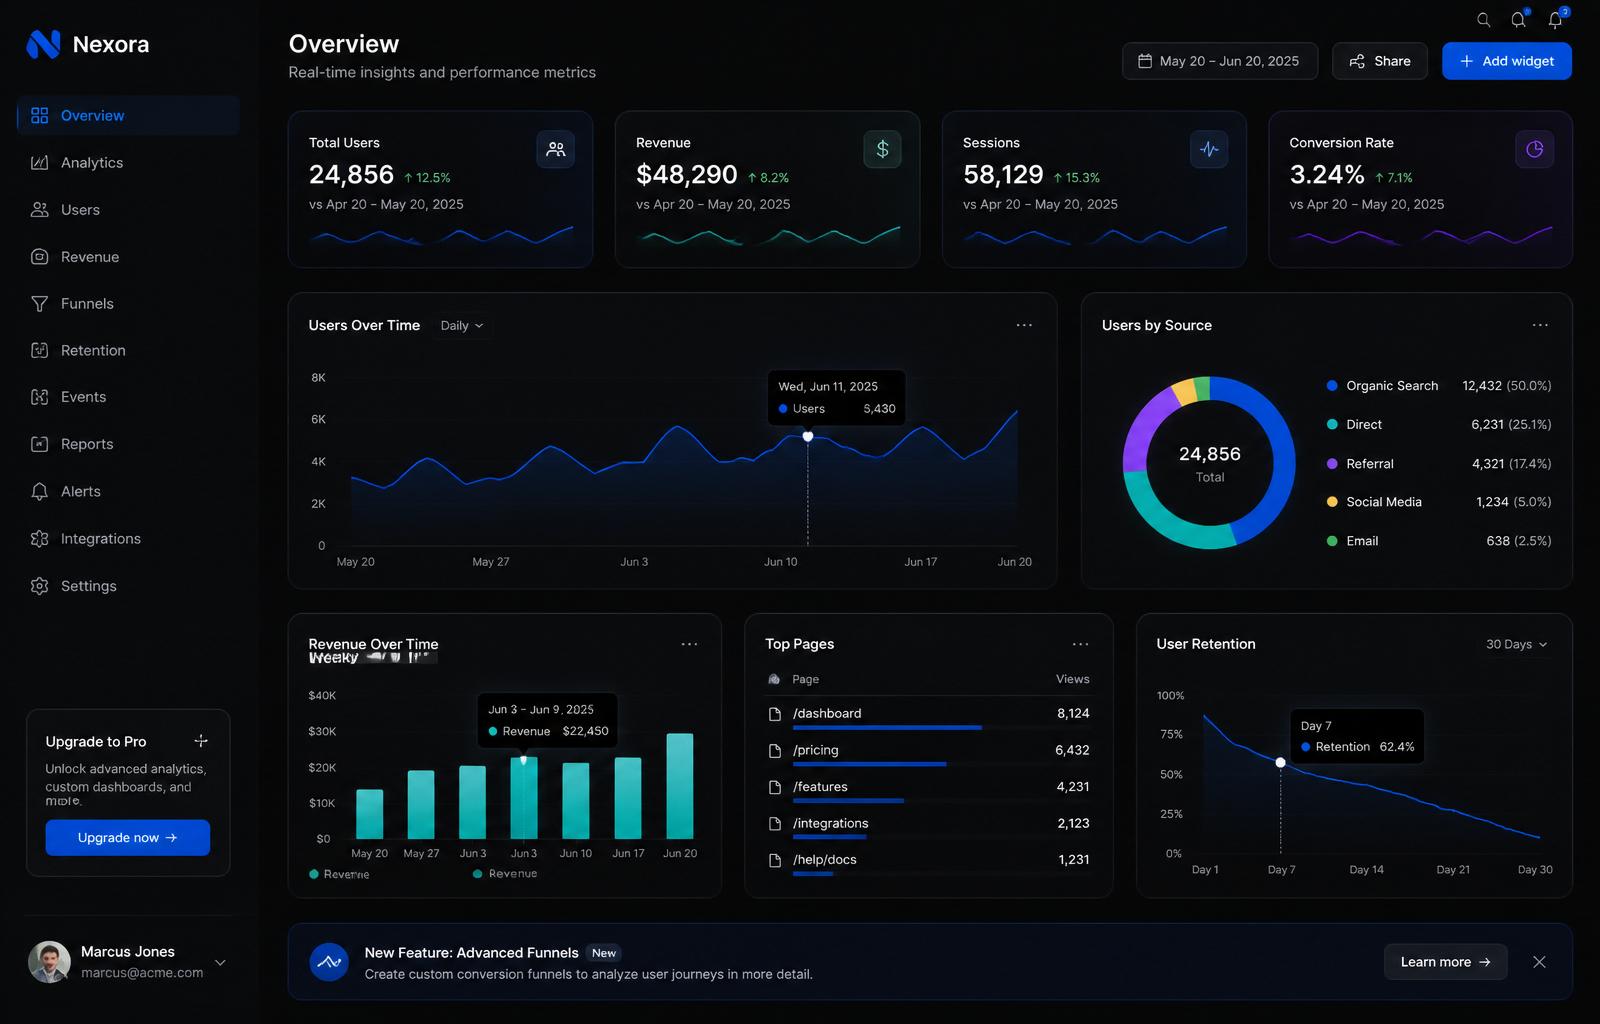The height and width of the screenshot is (1024, 1600).
Task: Click the tallest Jun 20 revenue bar
Action: click(x=680, y=786)
